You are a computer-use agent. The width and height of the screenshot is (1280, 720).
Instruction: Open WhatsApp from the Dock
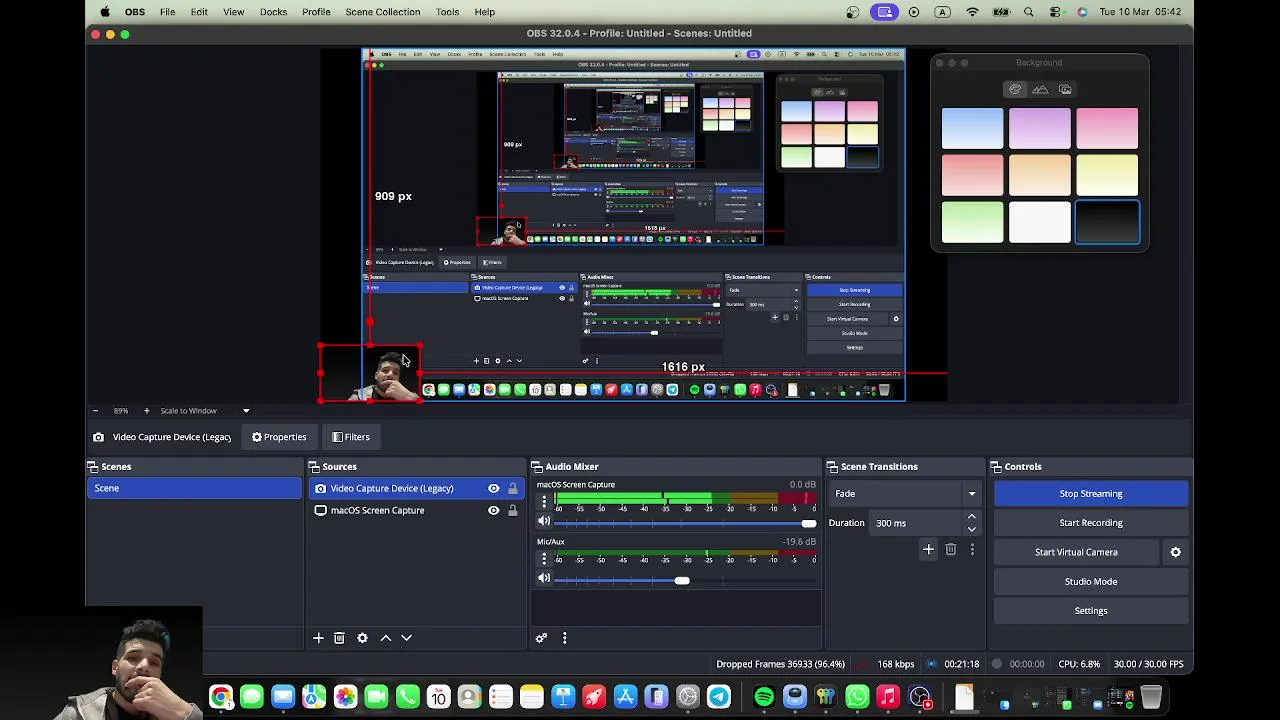click(x=857, y=697)
